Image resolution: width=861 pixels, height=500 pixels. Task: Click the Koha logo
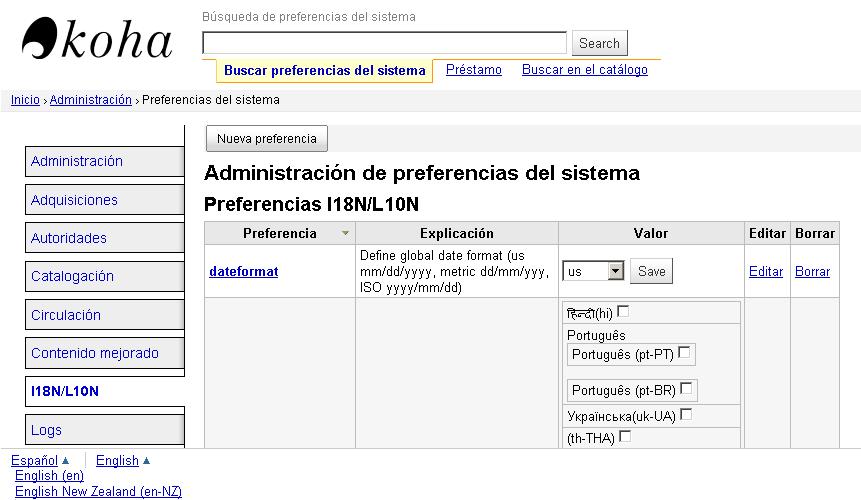click(x=96, y=40)
